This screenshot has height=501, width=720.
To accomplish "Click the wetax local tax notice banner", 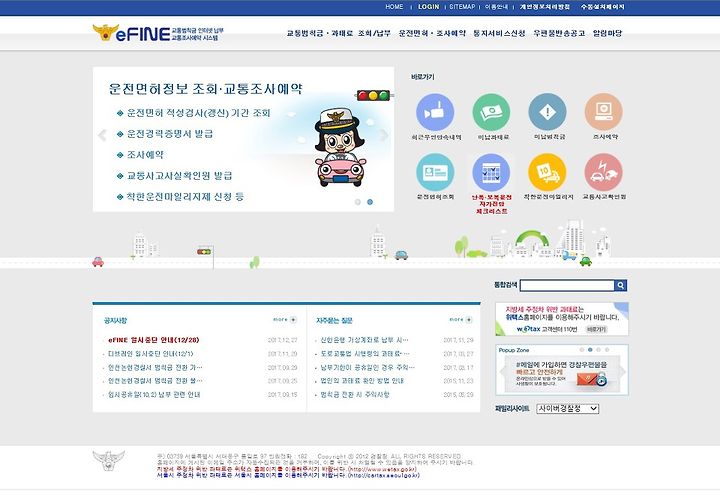I will [x=562, y=319].
